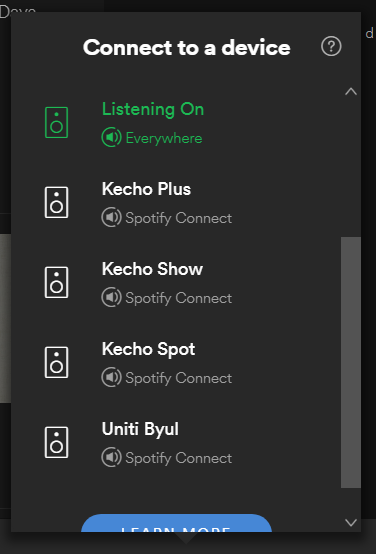376x554 pixels.
Task: Open the help question mark icon
Action: (x=331, y=46)
